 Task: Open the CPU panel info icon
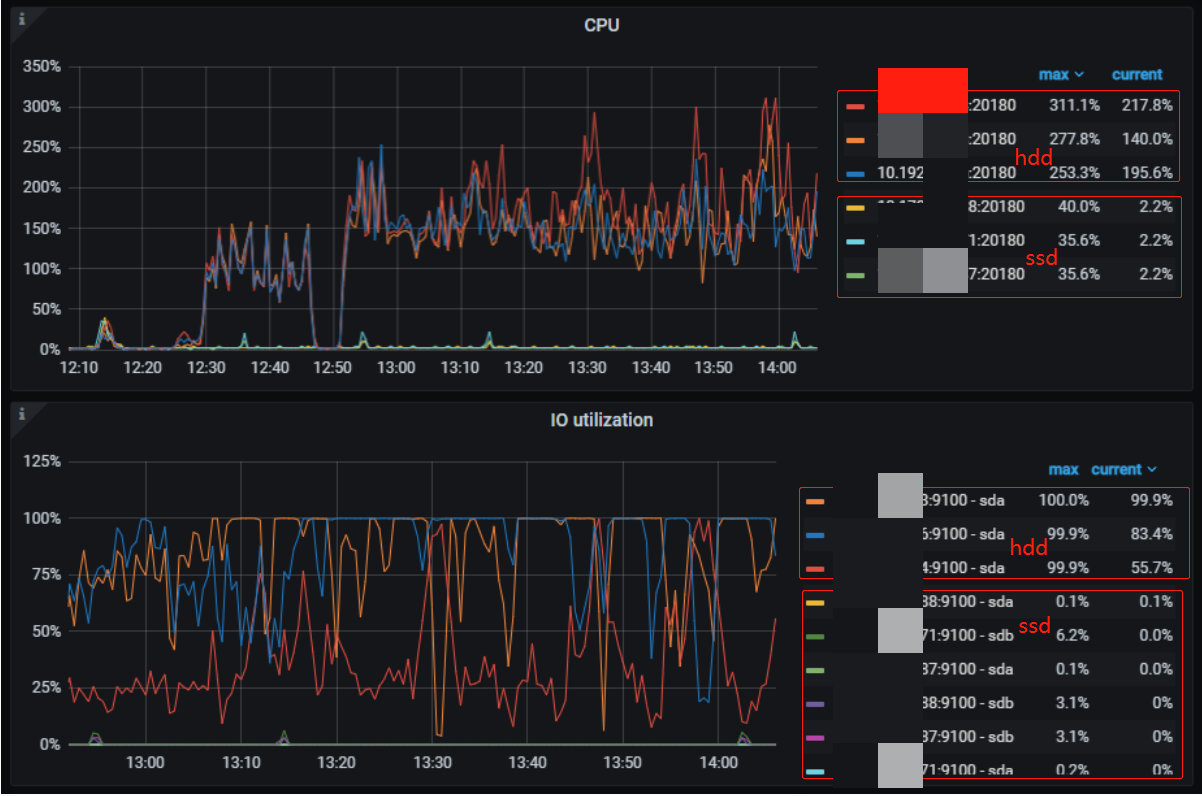pyautogui.click(x=22, y=17)
